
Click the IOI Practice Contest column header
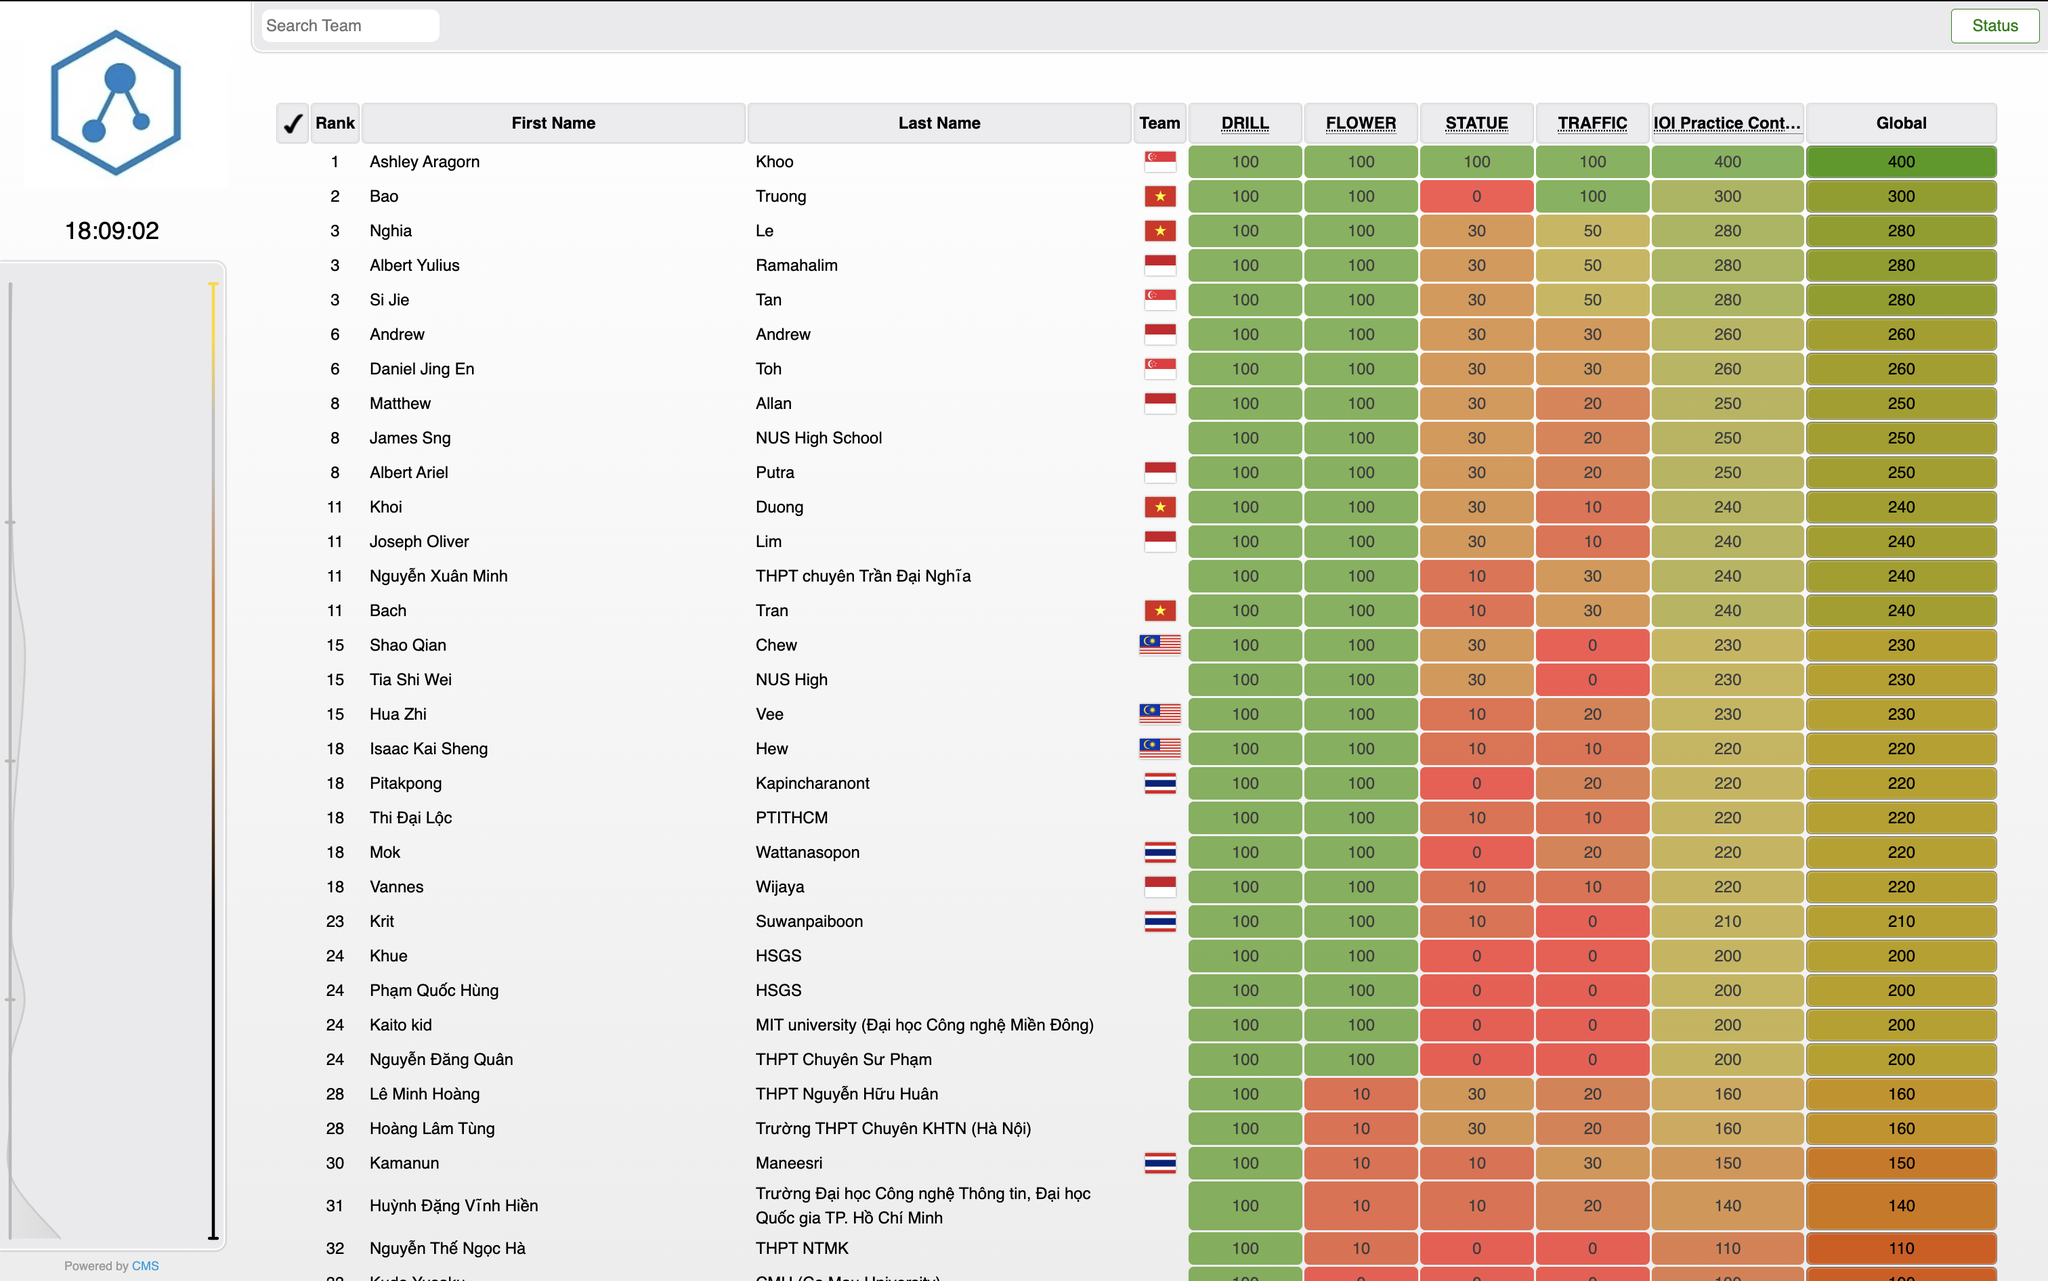click(x=1727, y=123)
